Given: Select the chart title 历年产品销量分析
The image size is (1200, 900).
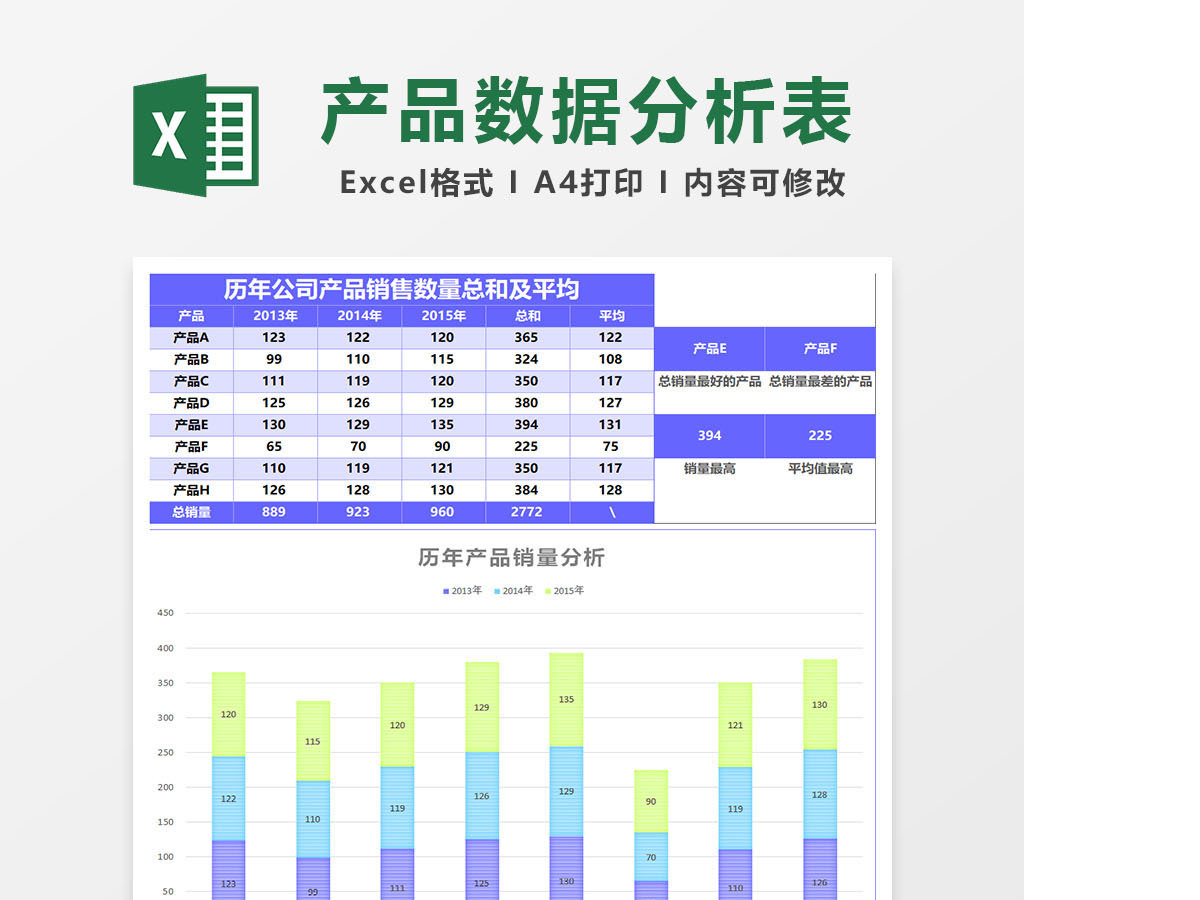Looking at the screenshot, I should (511, 557).
